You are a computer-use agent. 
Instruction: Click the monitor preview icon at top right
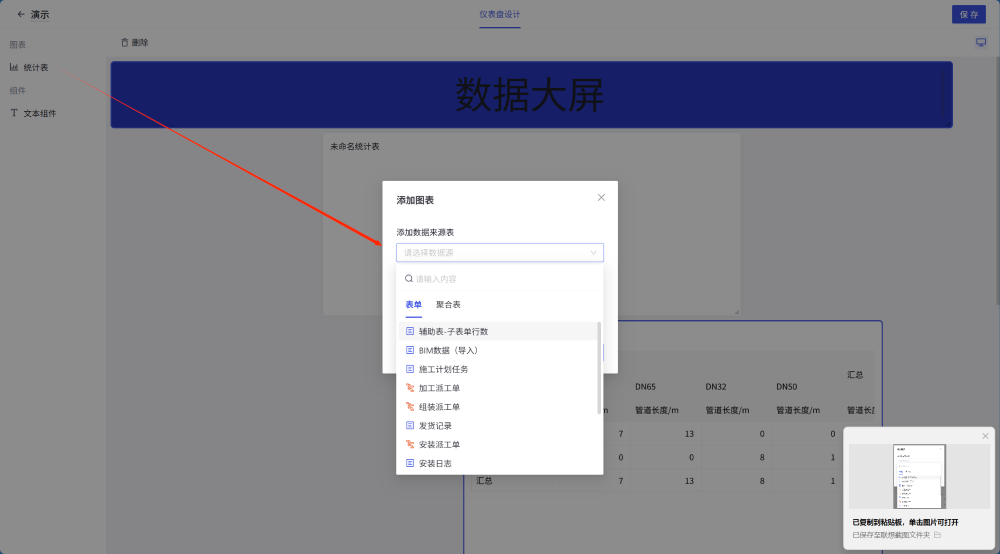[981, 43]
